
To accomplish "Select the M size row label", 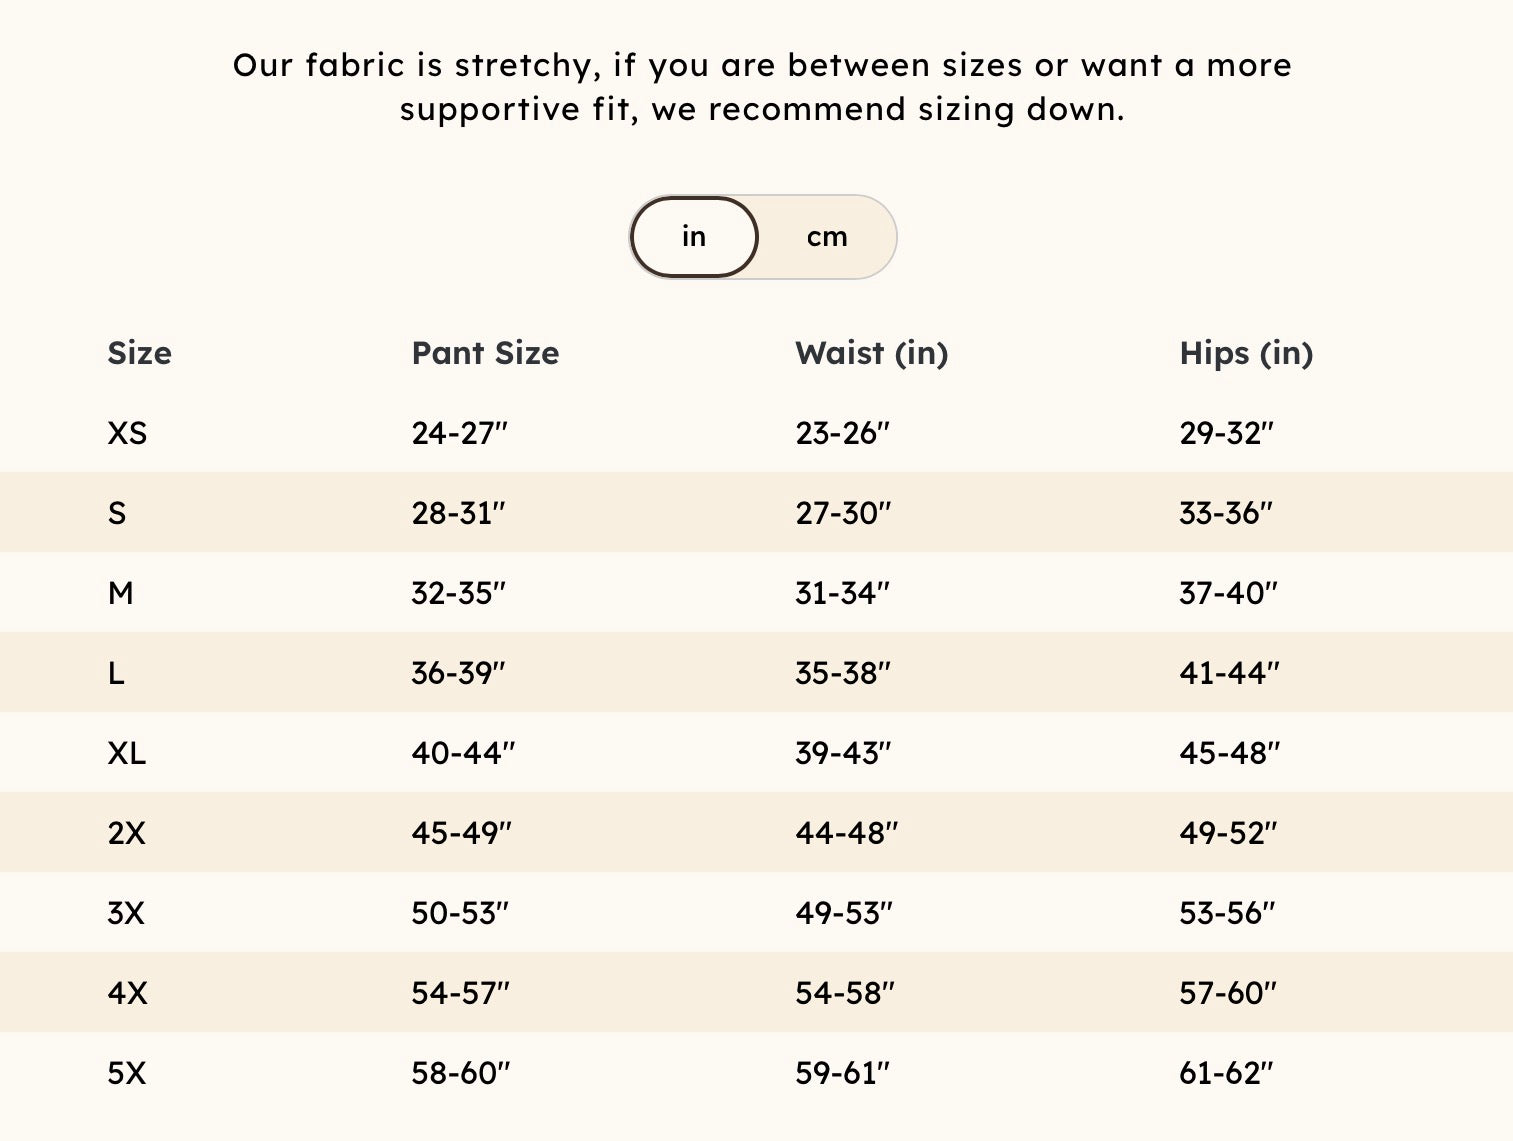I will [x=120, y=593].
